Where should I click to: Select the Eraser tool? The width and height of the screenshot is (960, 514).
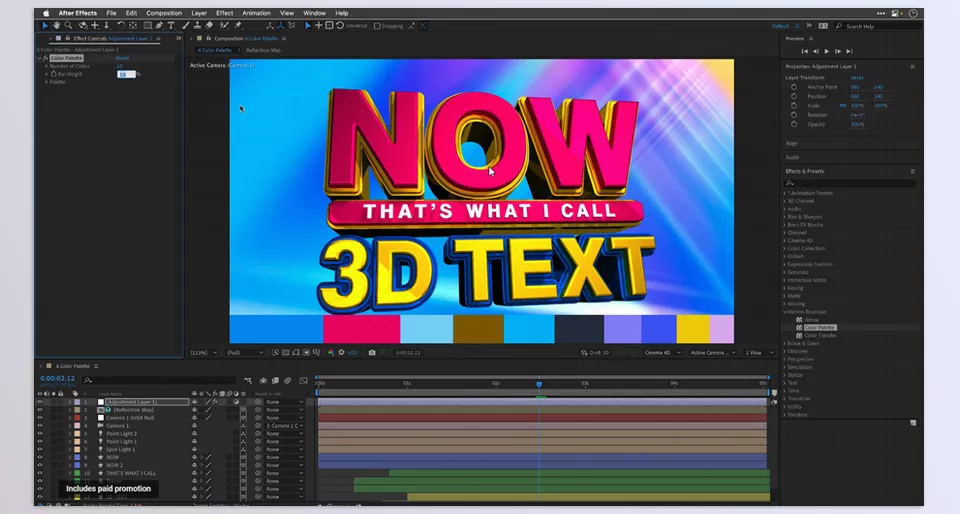(209, 26)
